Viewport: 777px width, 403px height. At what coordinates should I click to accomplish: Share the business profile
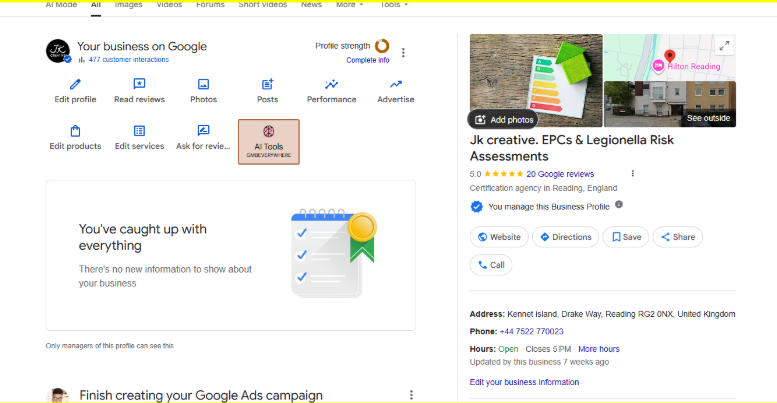pyautogui.click(x=677, y=237)
